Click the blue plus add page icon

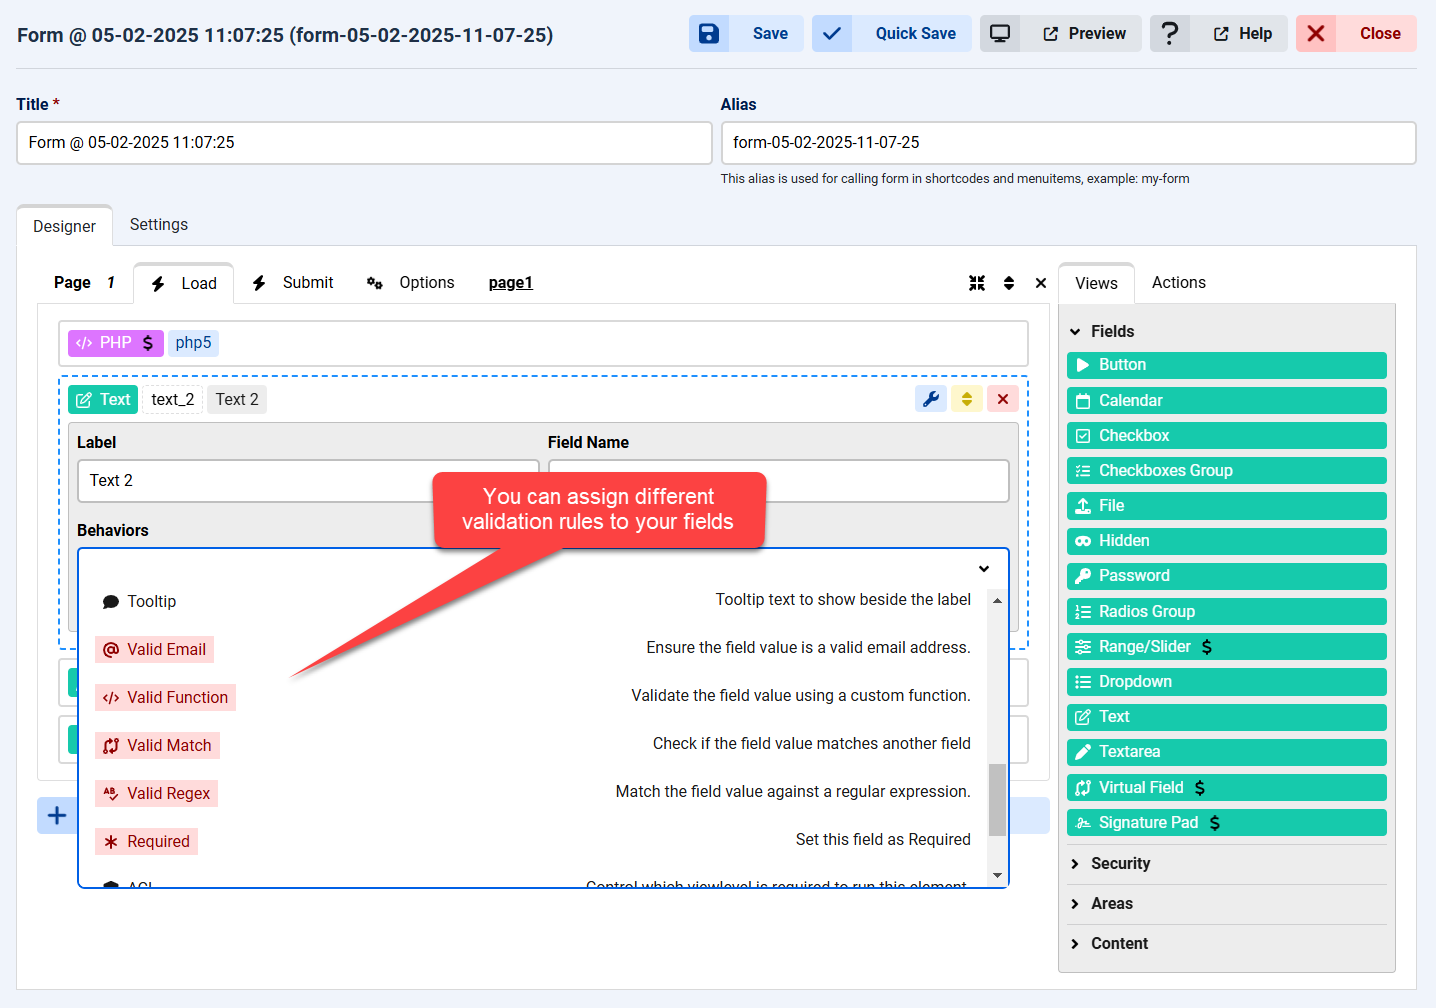click(57, 815)
